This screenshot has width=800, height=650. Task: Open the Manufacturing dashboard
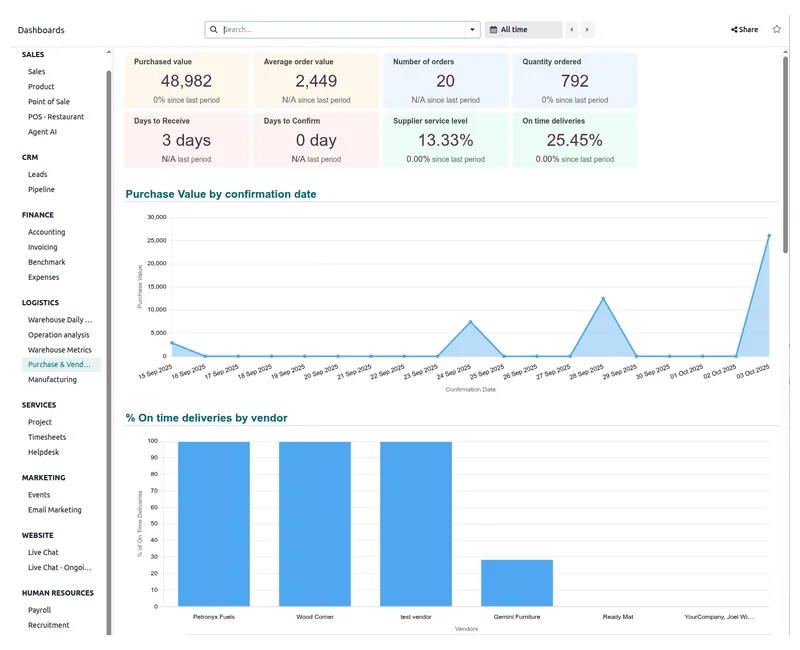(x=53, y=380)
